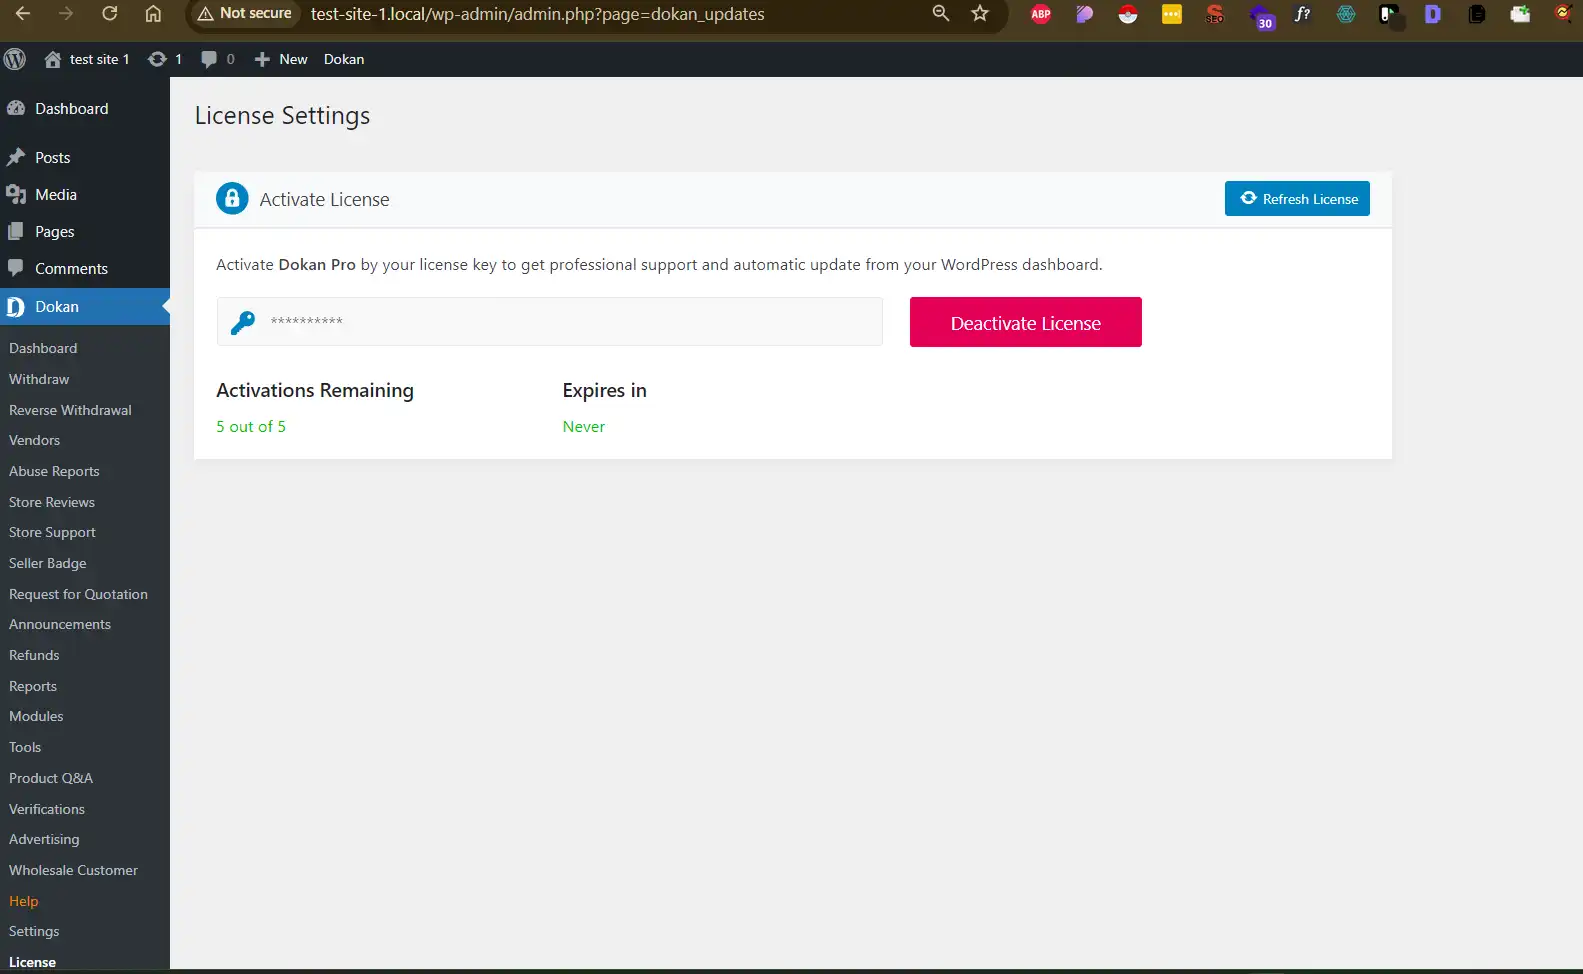Open the License submenu item
Image resolution: width=1583 pixels, height=974 pixels.
[x=32, y=962]
